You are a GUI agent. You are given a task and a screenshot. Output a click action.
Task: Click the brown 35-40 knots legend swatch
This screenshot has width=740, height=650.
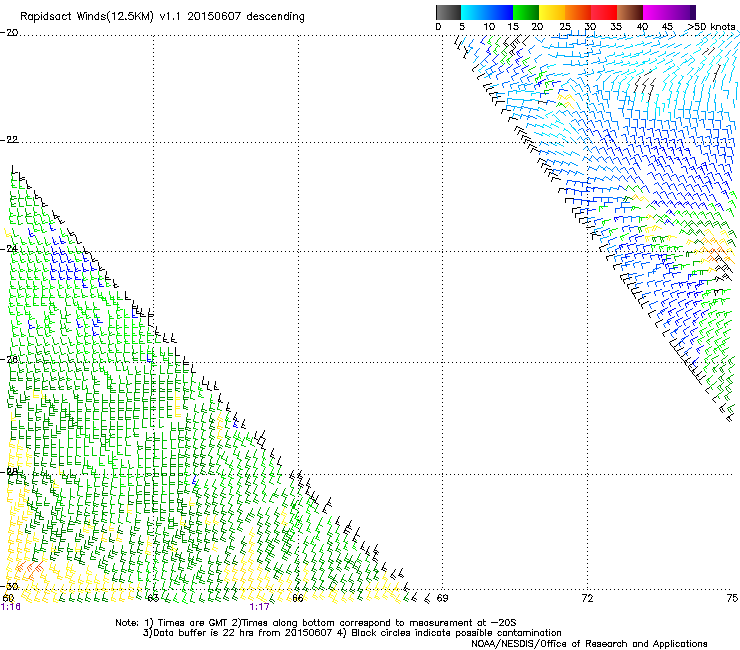click(x=630, y=12)
